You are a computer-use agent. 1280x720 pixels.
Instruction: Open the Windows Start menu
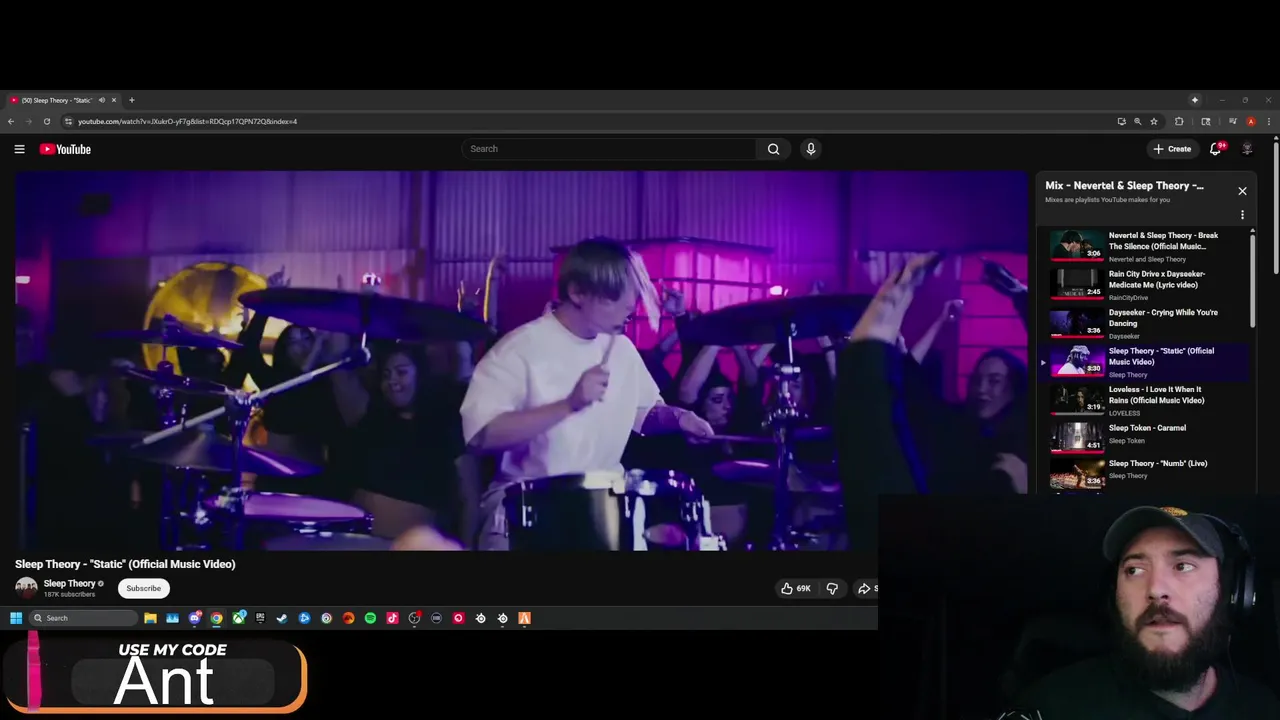click(16, 618)
